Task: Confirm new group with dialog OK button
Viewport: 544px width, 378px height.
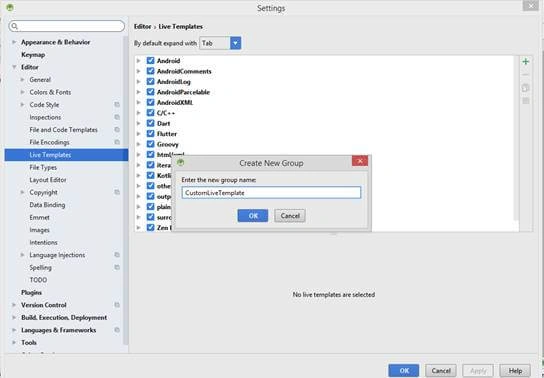Action: [x=253, y=216]
